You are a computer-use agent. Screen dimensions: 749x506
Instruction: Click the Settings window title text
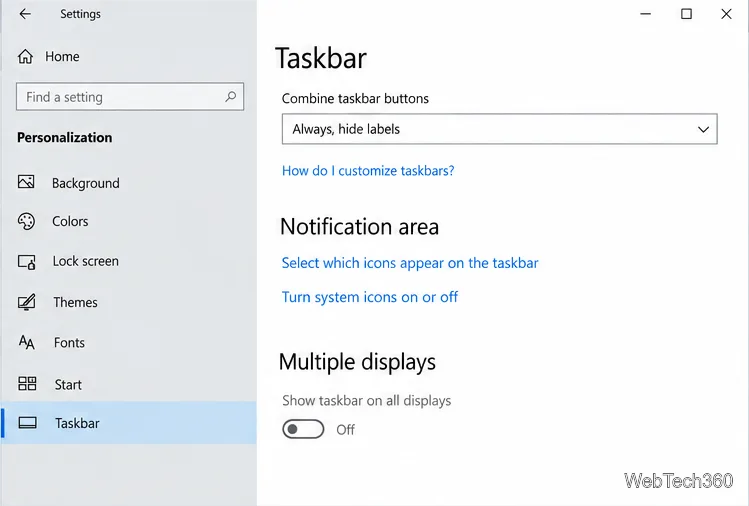[80, 14]
